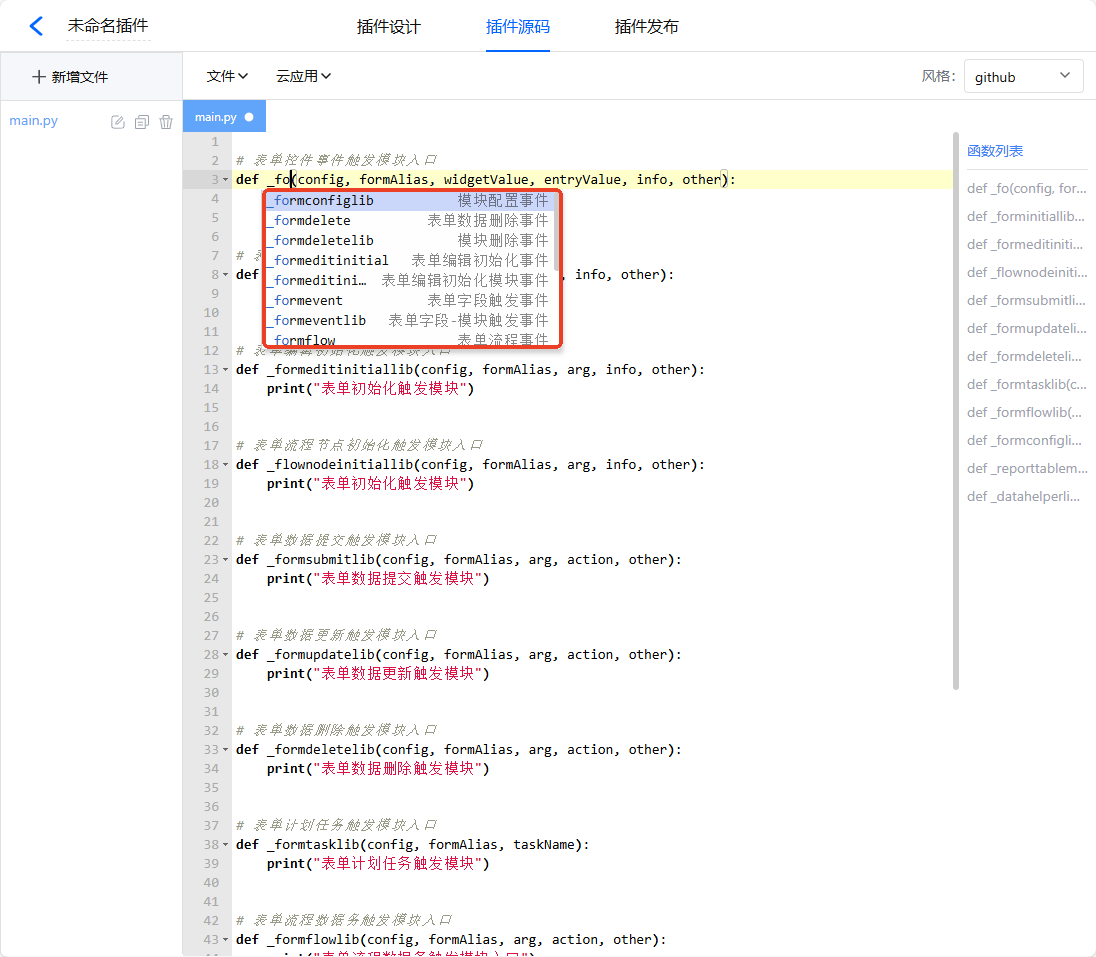1096x957 pixels.
Task: Fold the function at line 28
Action: click(225, 655)
